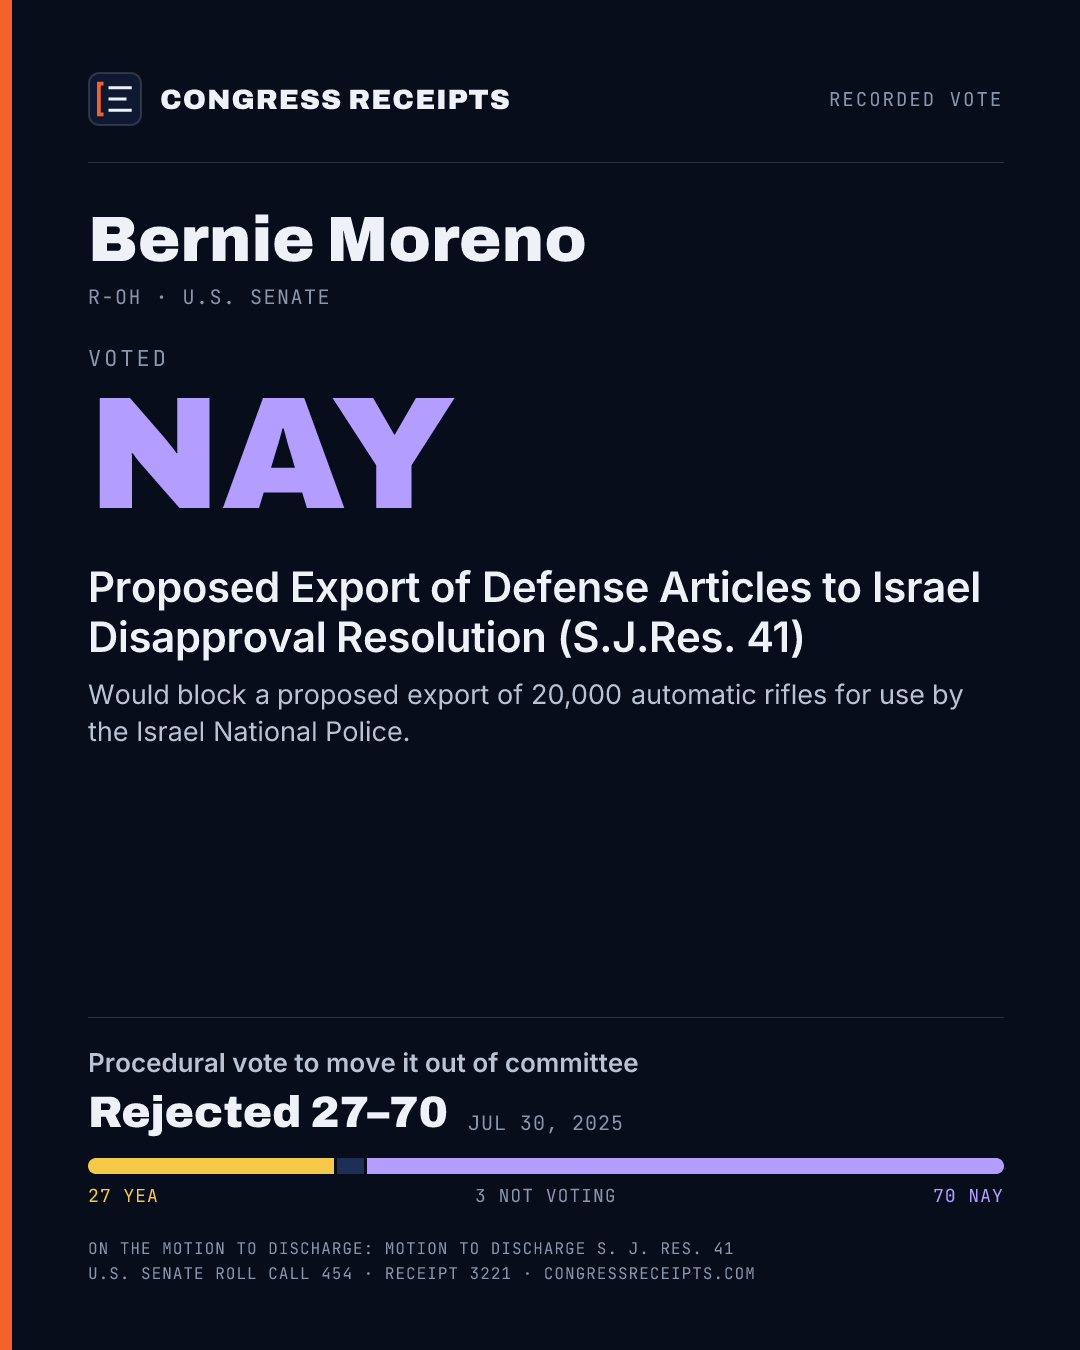Viewport: 1080px width, 1350px height.
Task: Click the CONGRESS RECEIPTS brand title
Action: tap(335, 100)
